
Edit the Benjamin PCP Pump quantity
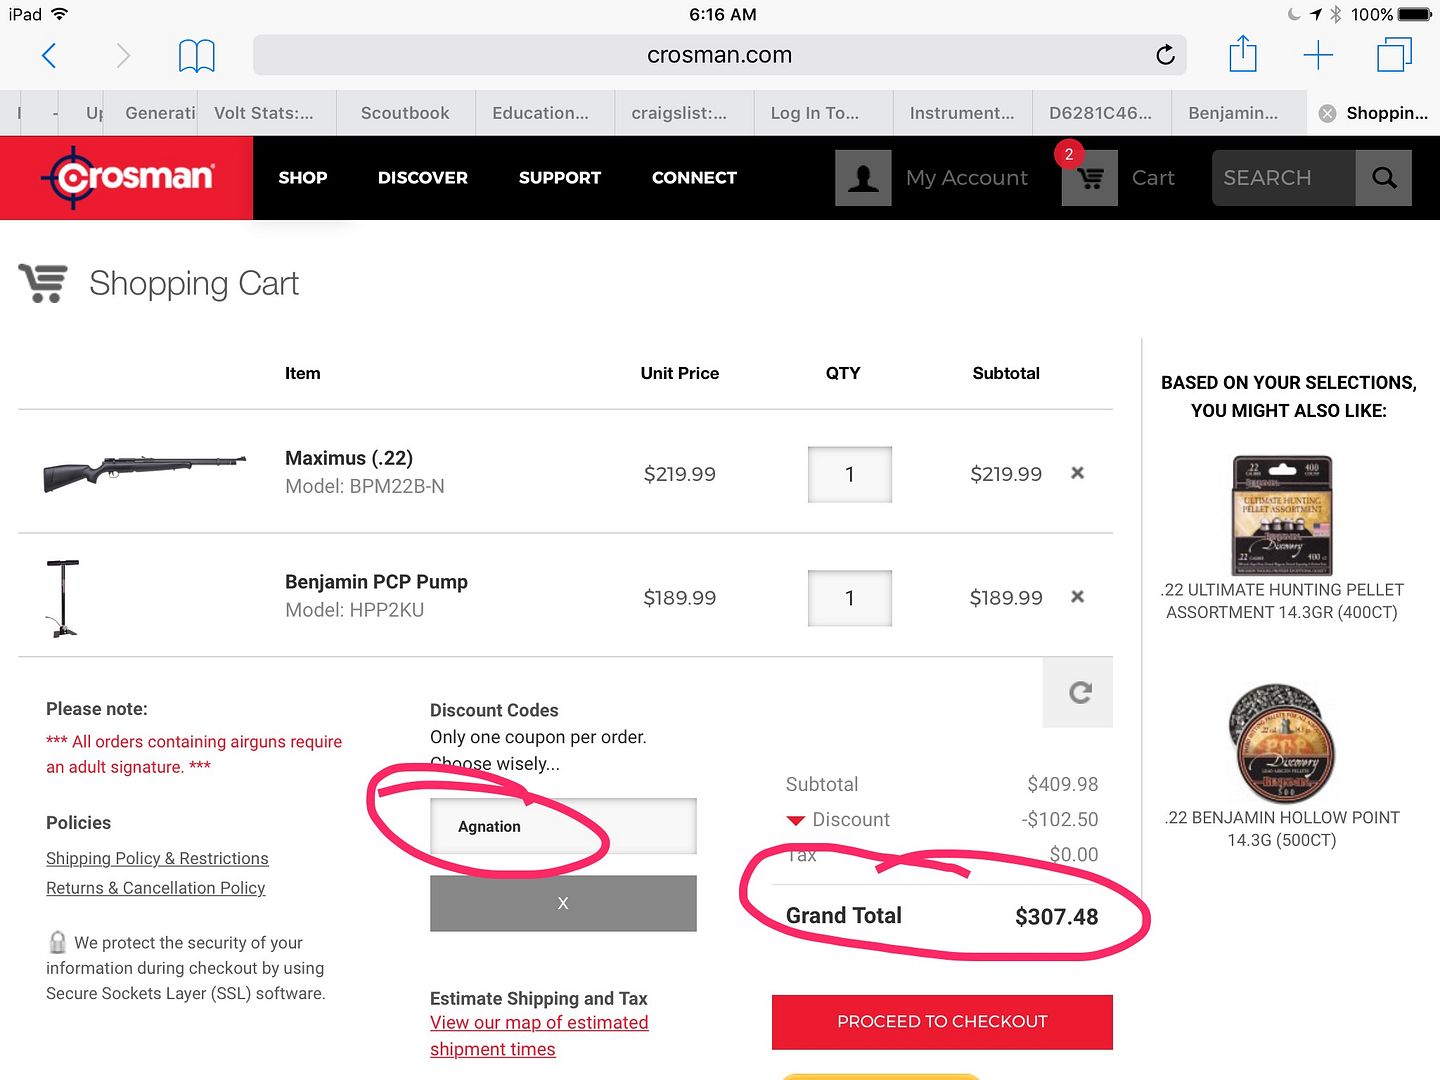pyautogui.click(x=850, y=598)
